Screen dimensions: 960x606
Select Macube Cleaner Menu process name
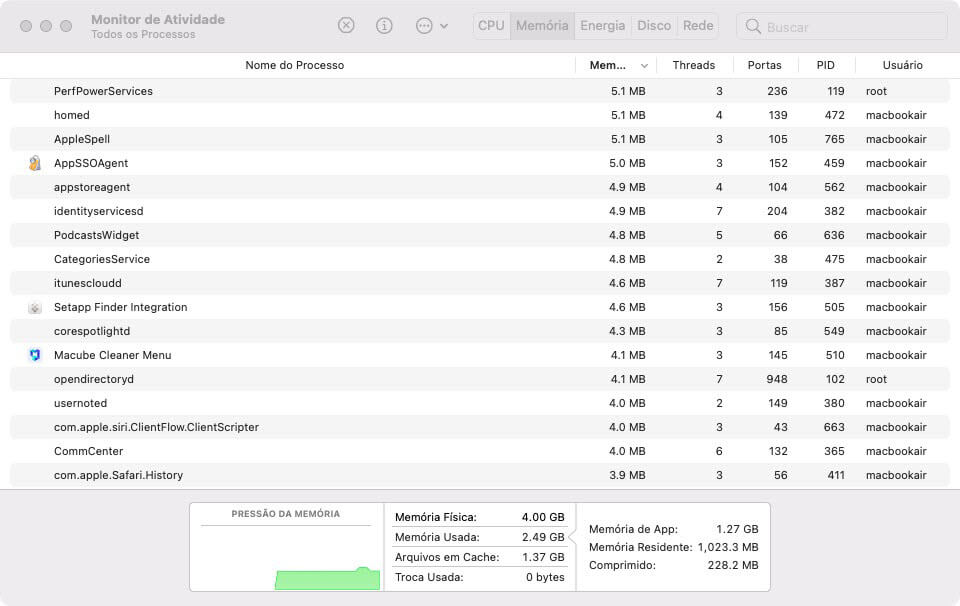click(113, 355)
